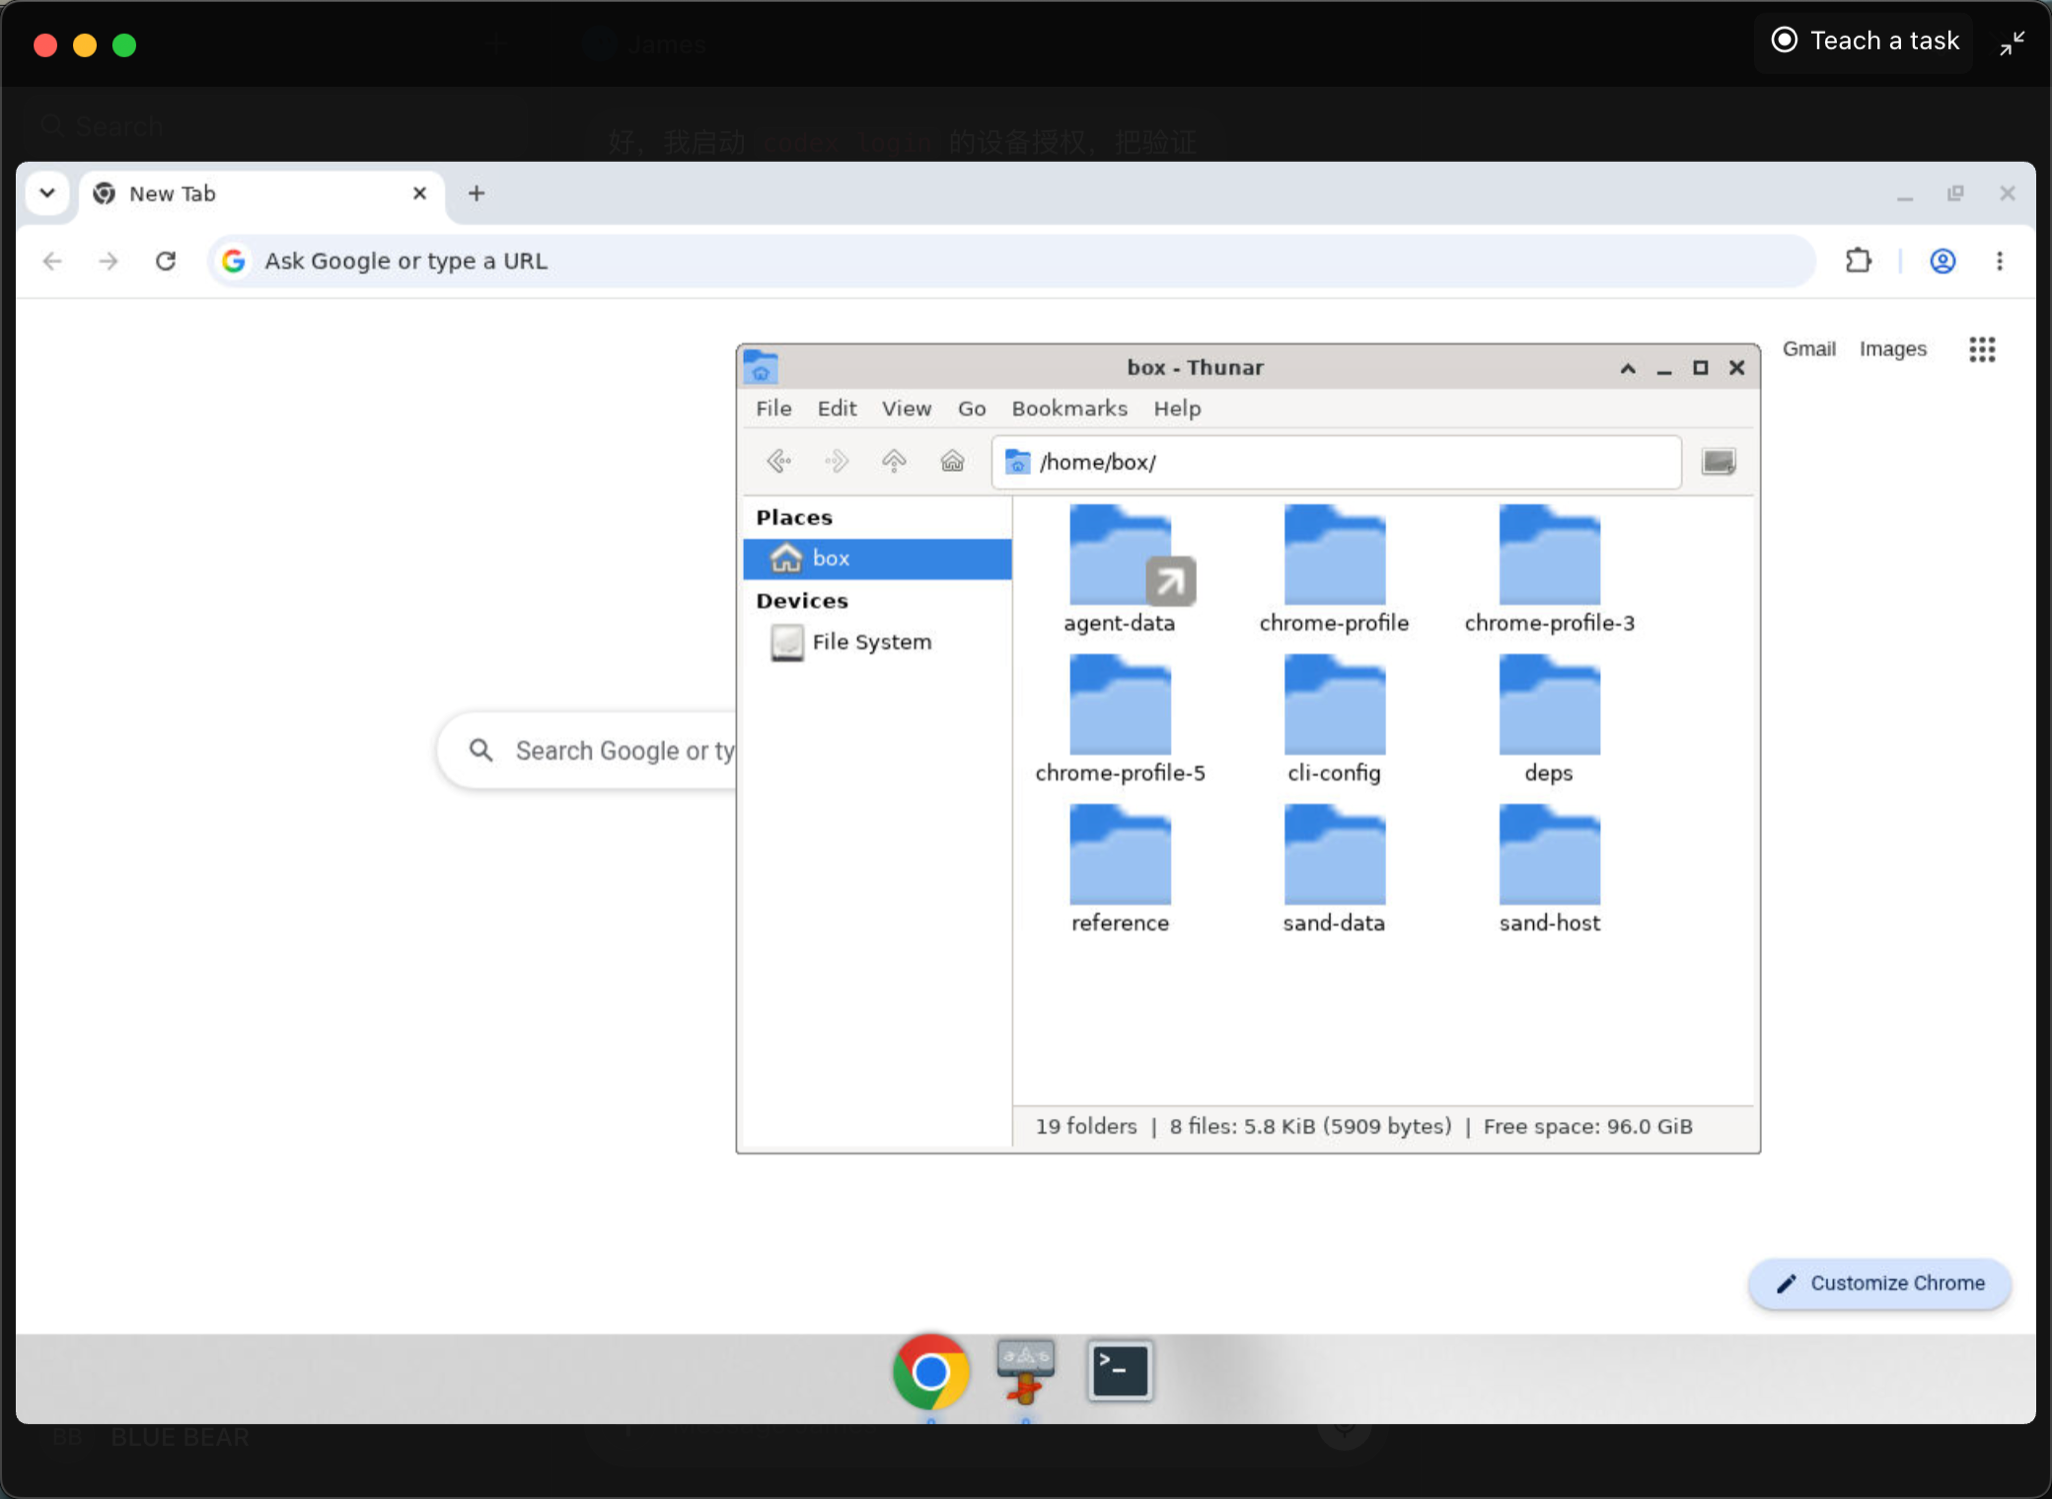This screenshot has height=1499, width=2052.
Task: Go back with Thunar's back arrow
Action: pyautogui.click(x=778, y=461)
